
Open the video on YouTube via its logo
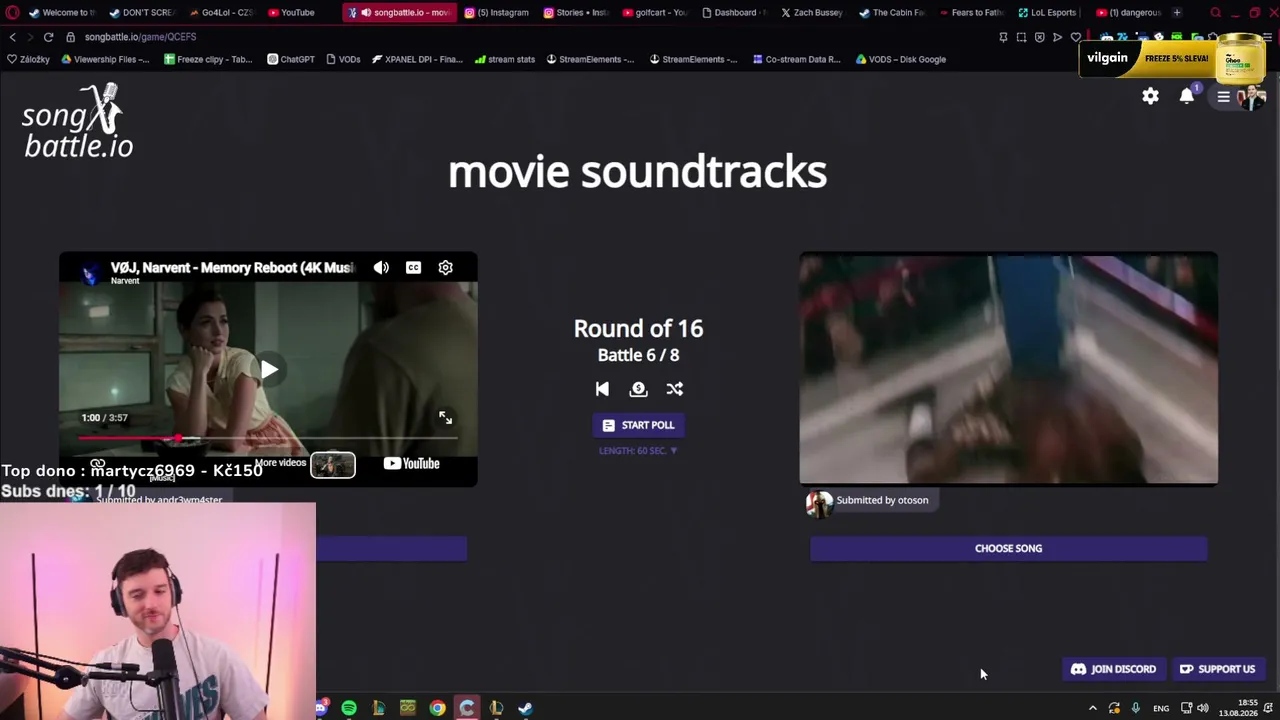tap(411, 463)
